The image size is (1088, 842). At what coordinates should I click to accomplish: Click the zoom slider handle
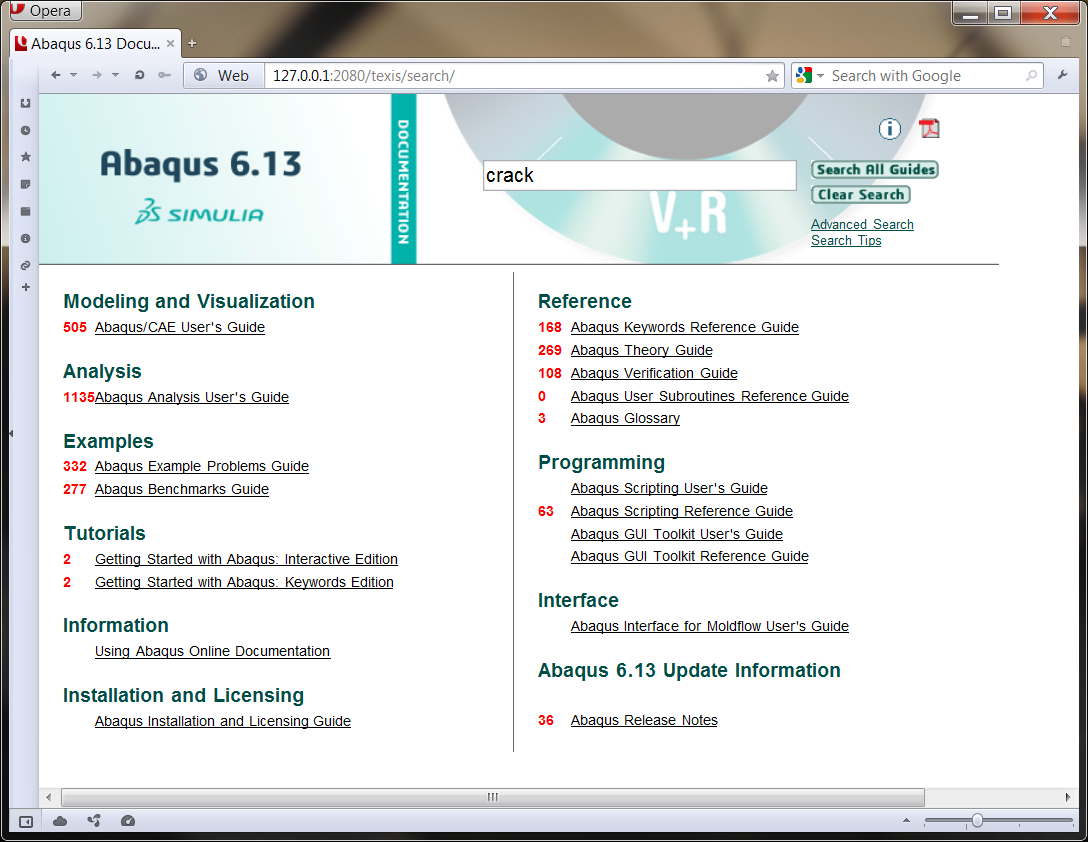coord(977,820)
